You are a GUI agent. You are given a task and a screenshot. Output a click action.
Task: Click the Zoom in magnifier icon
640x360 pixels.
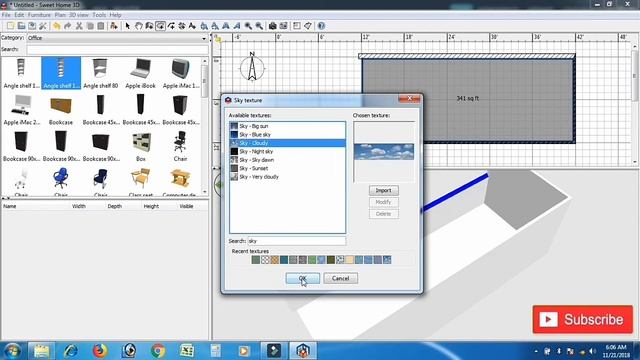[248, 26]
